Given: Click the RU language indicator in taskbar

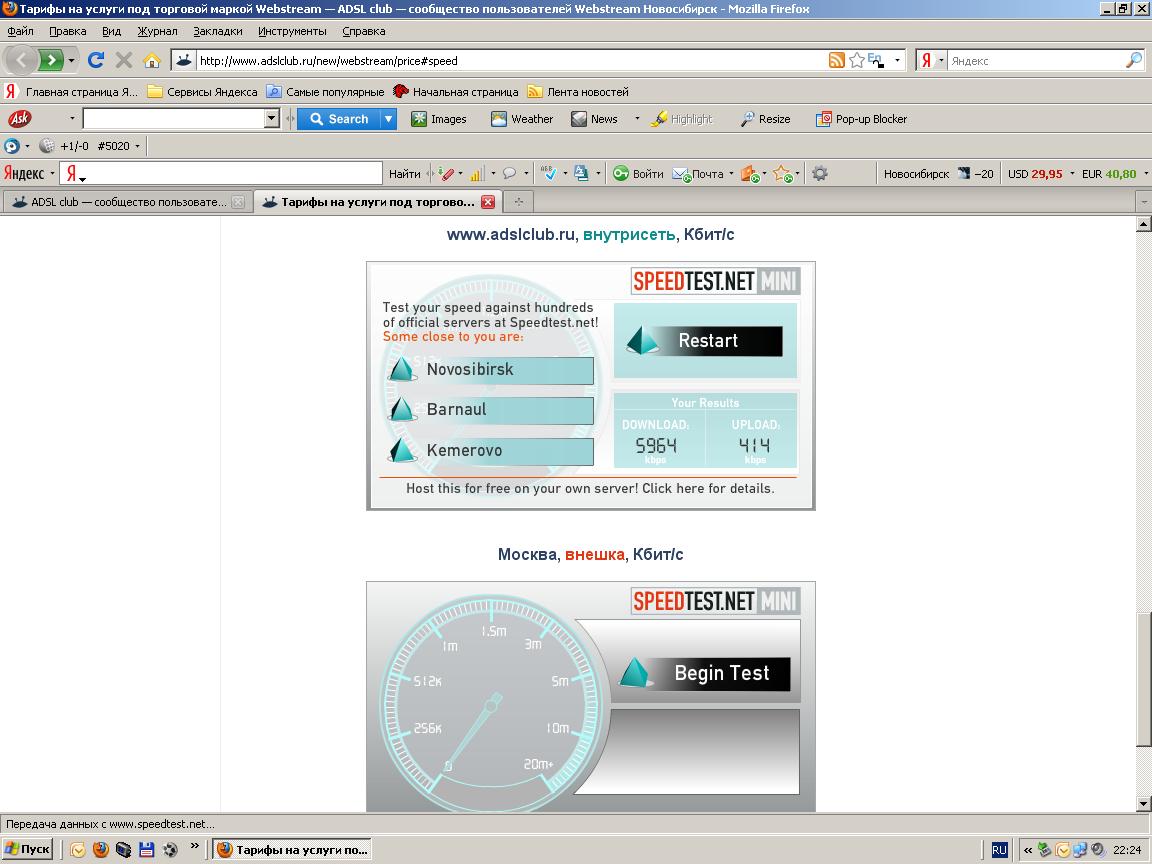Looking at the screenshot, I should pos(999,850).
